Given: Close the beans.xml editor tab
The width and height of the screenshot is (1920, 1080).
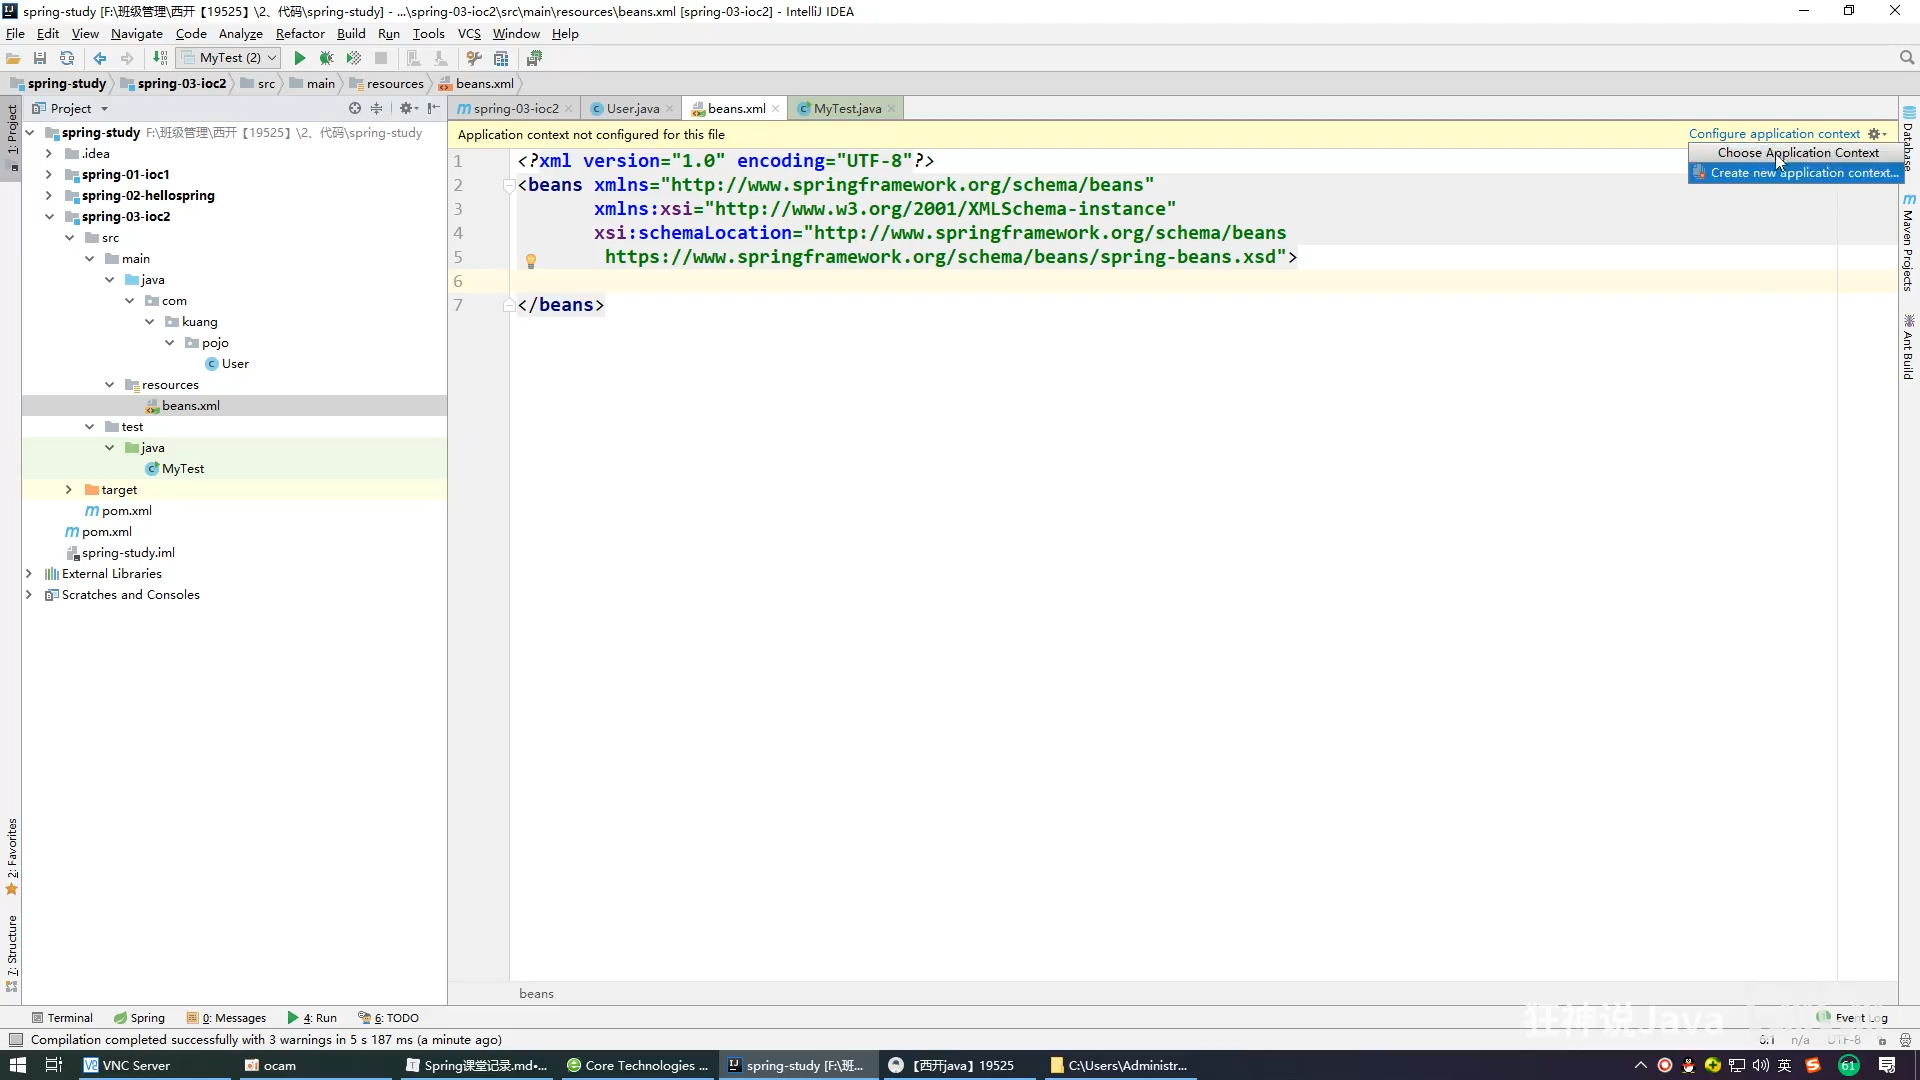Looking at the screenshot, I should coord(776,109).
